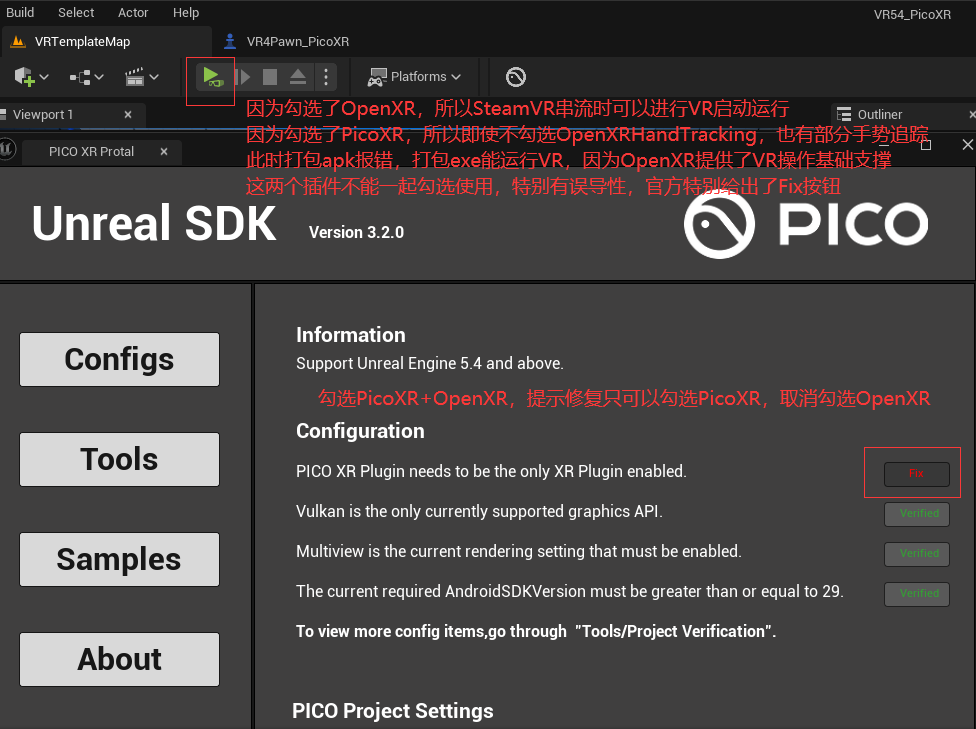
Task: Click the VR54_PicoXR project name
Action: coord(912,14)
